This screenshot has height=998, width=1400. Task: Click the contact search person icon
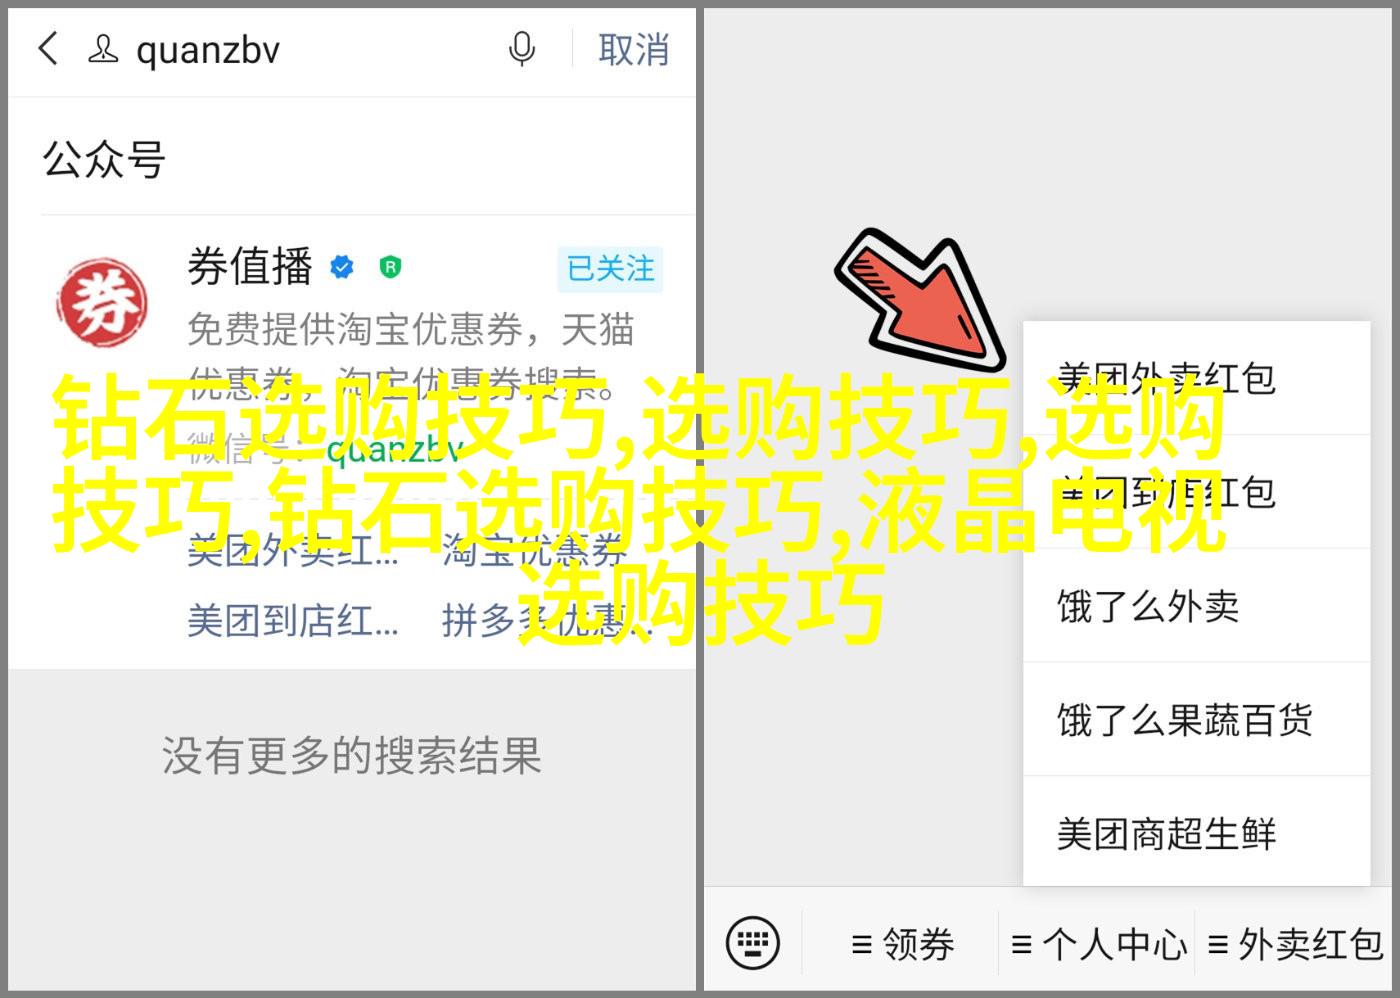click(103, 49)
